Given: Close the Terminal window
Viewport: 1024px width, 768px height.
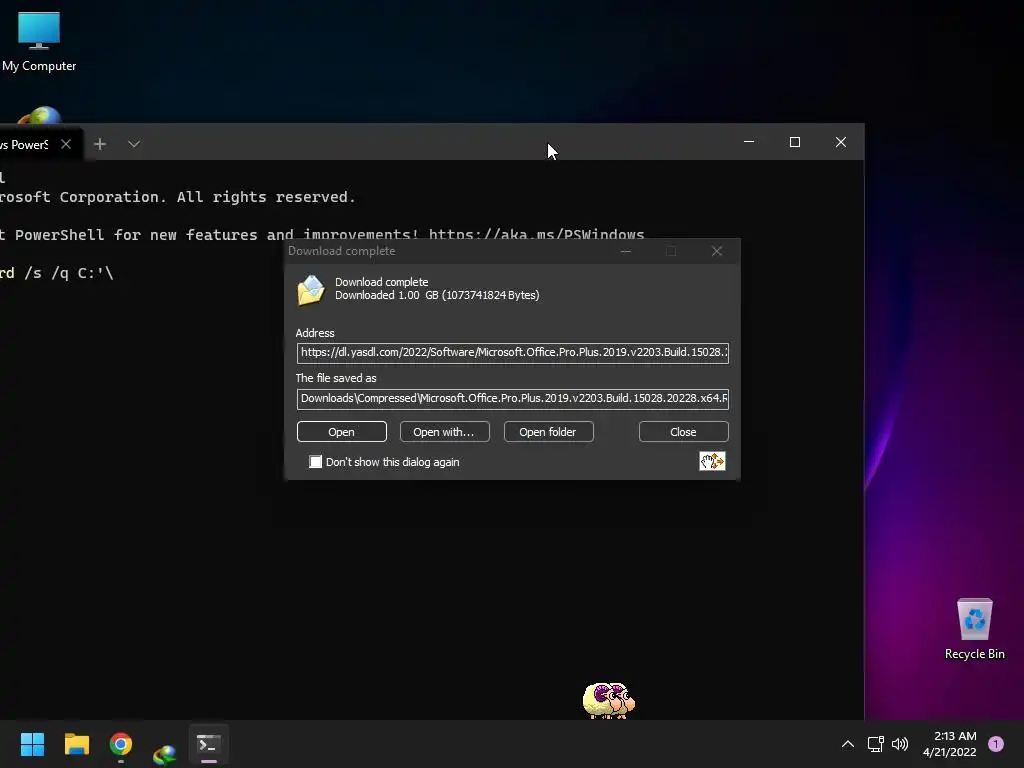Looking at the screenshot, I should (x=840, y=142).
